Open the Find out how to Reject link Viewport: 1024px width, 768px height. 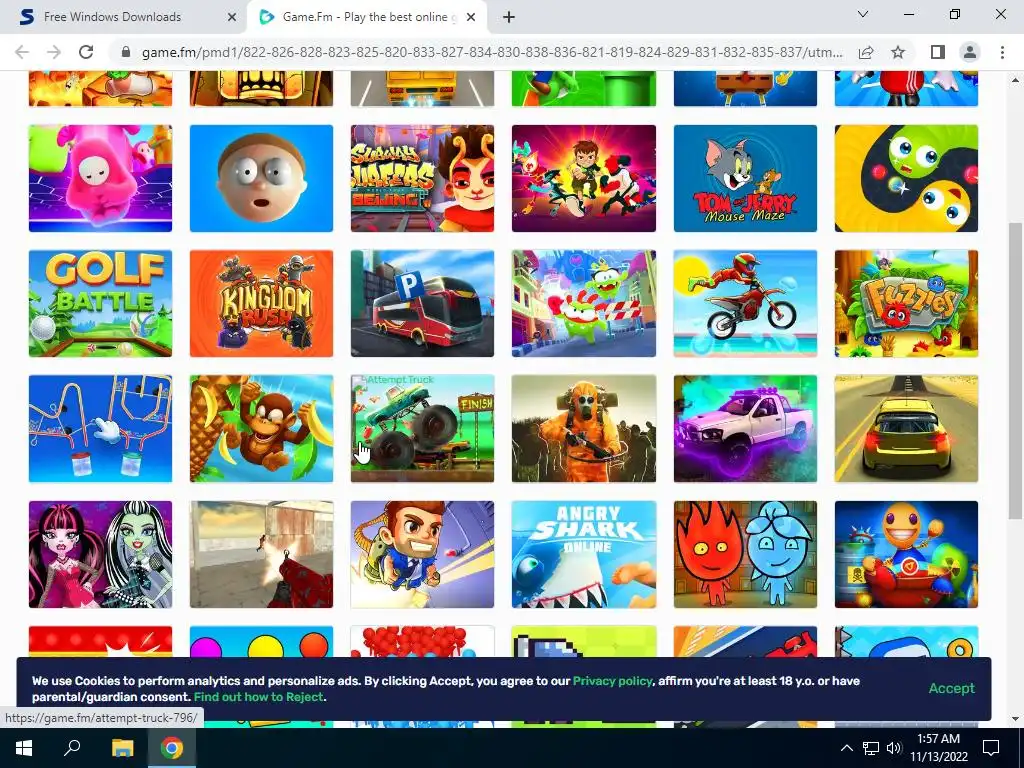point(259,697)
